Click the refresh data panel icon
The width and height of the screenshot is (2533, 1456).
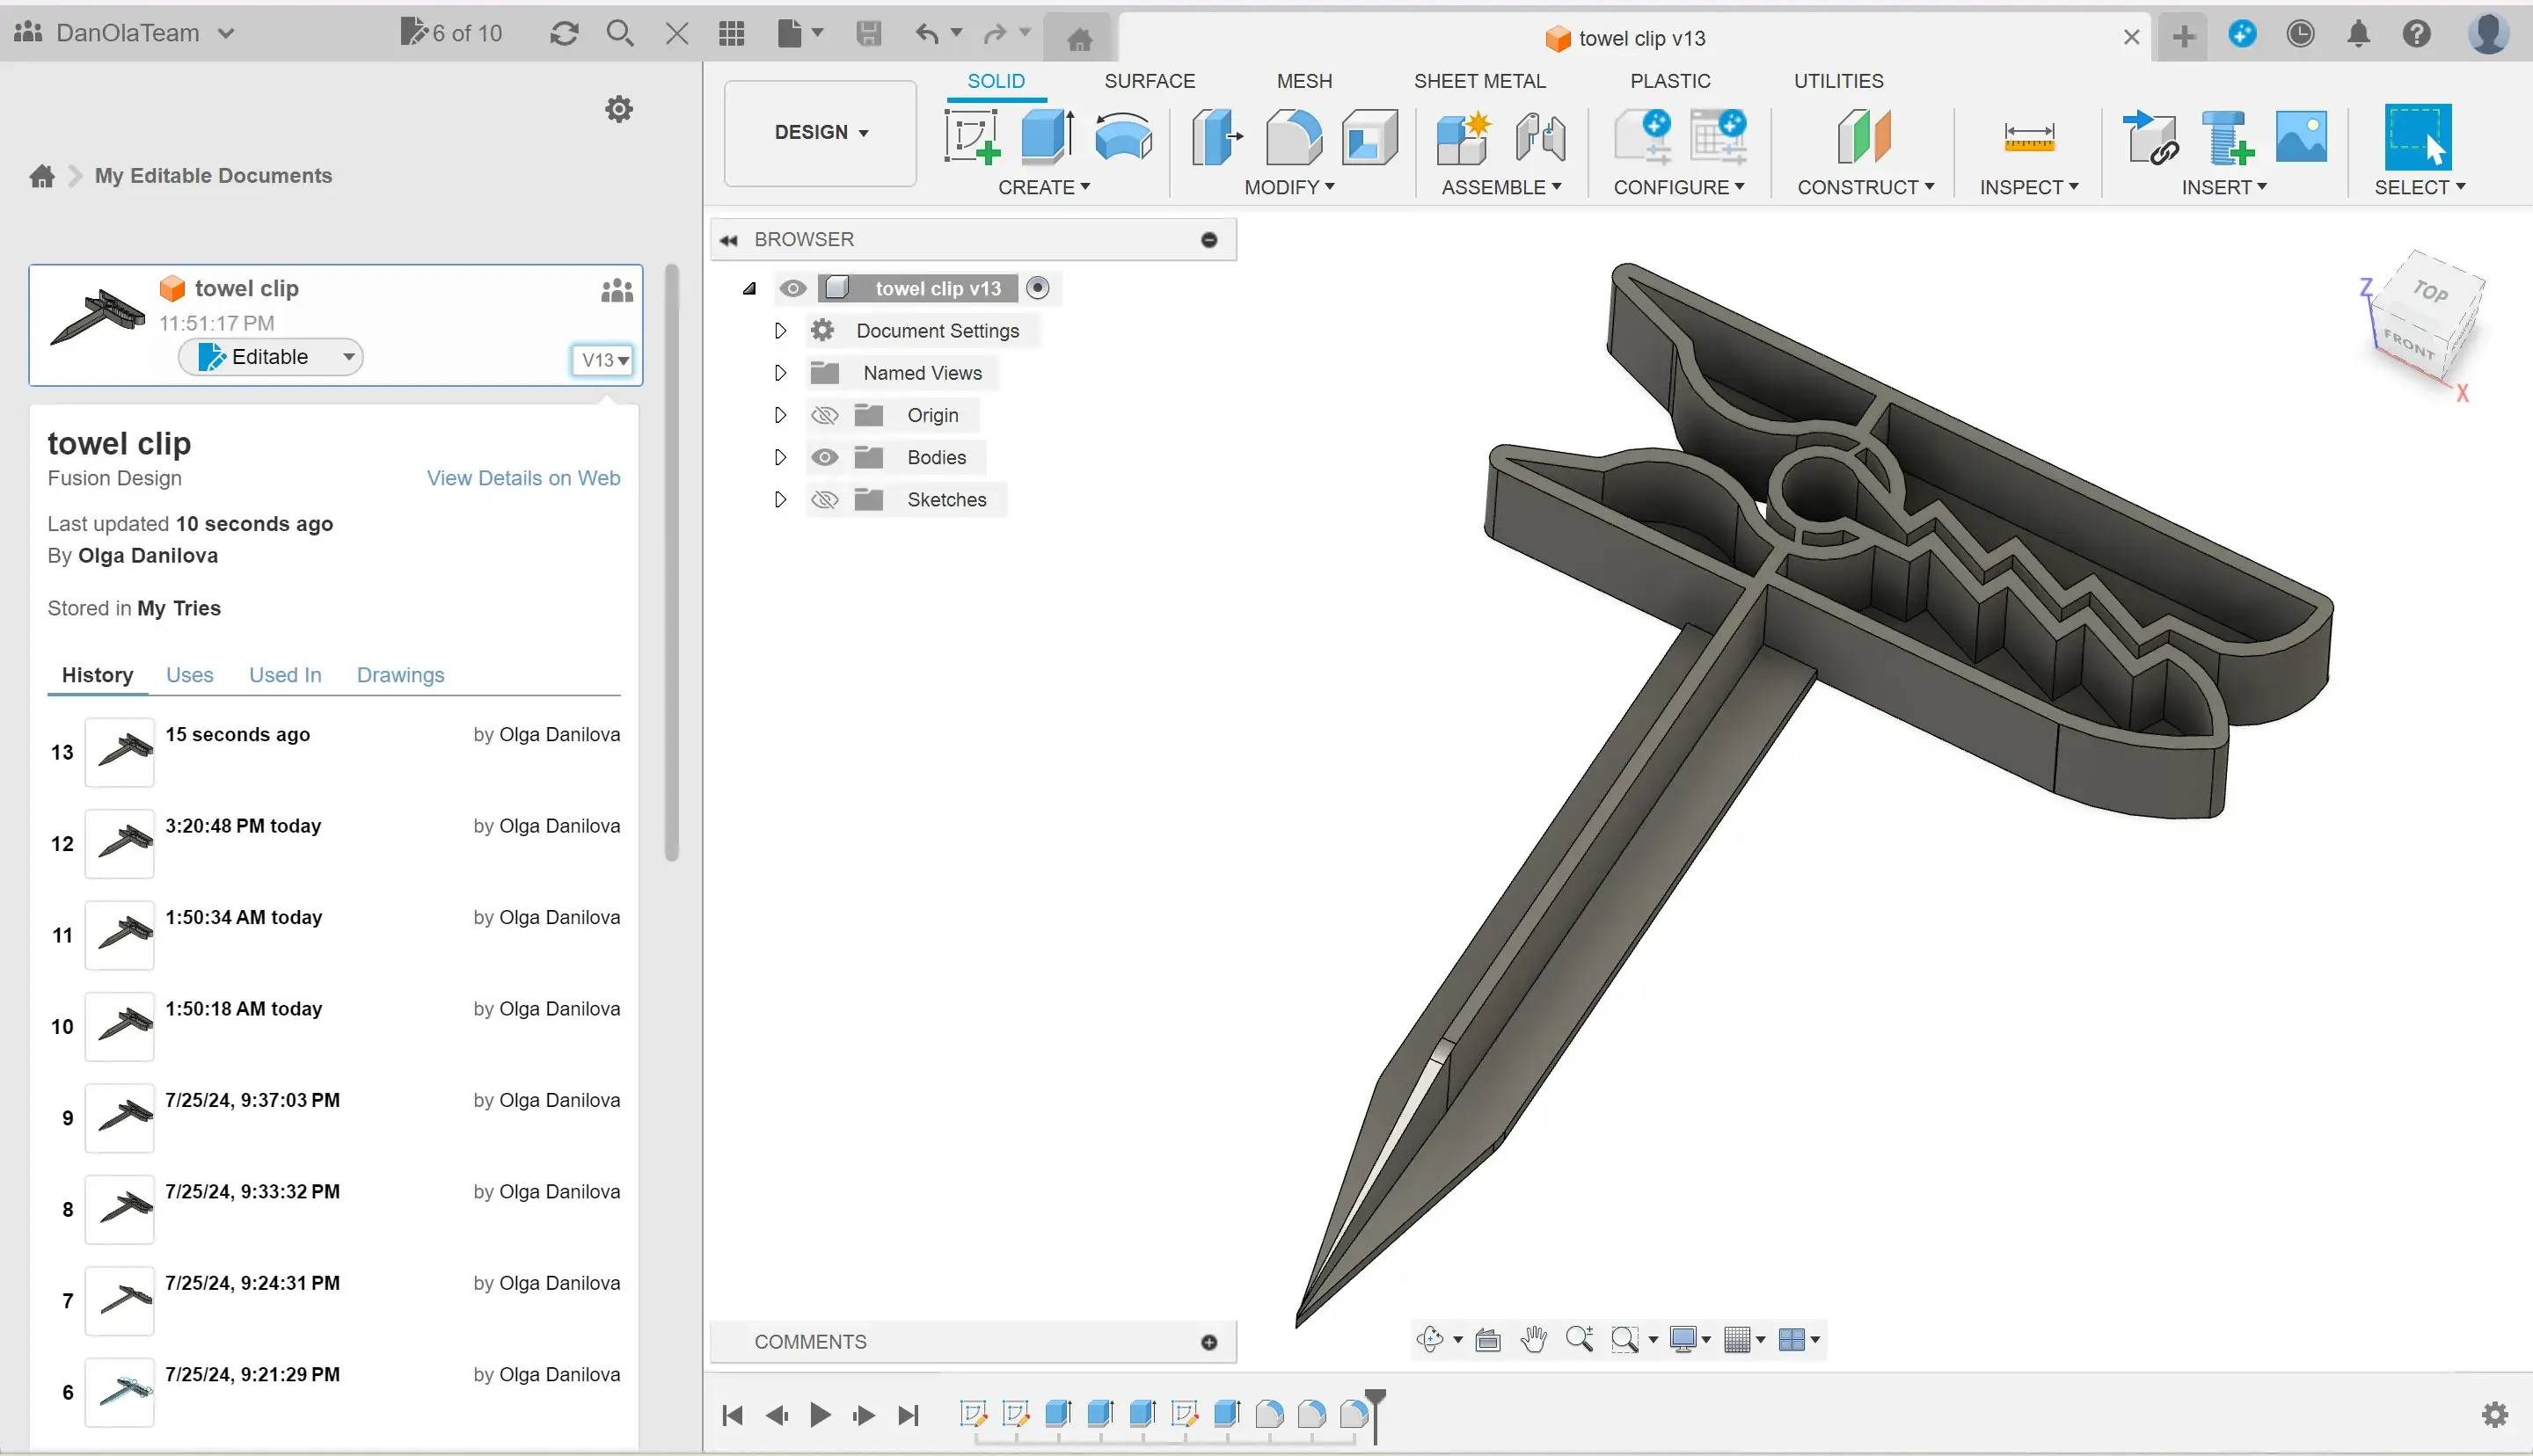(x=564, y=34)
